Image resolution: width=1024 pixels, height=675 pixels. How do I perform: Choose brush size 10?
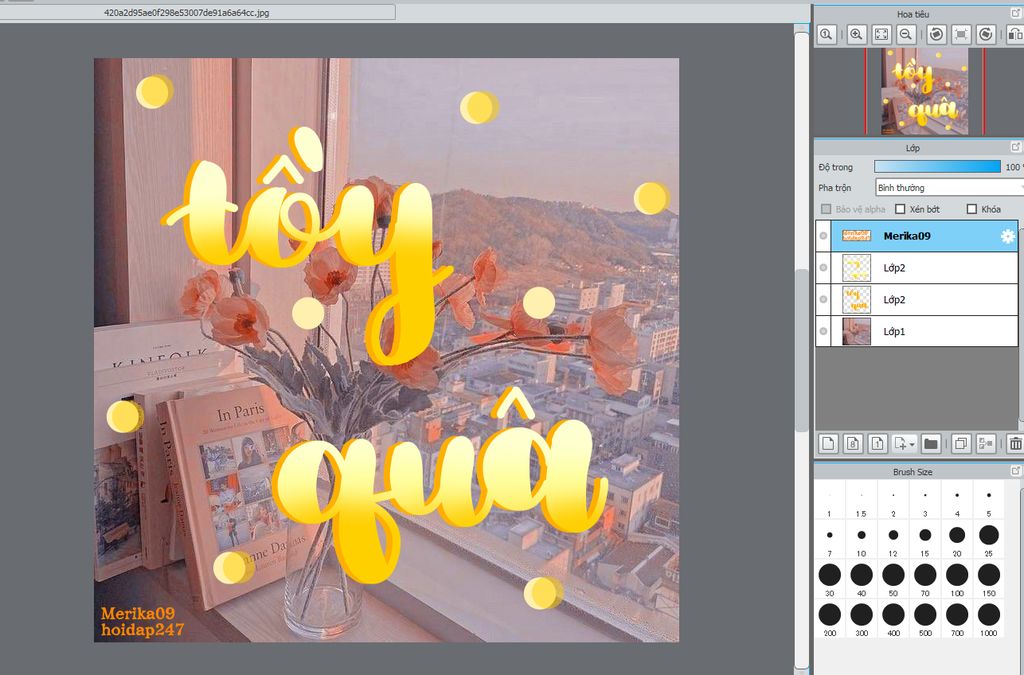point(861,540)
